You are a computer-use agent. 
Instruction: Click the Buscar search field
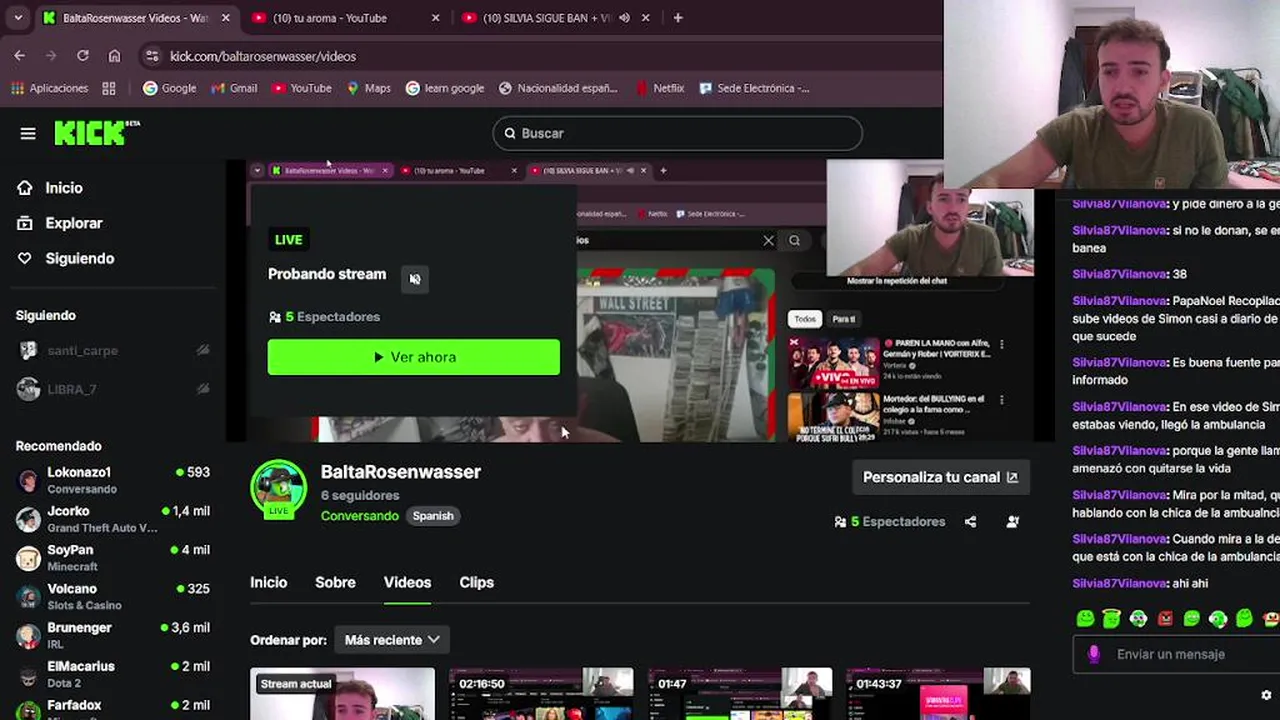[677, 133]
